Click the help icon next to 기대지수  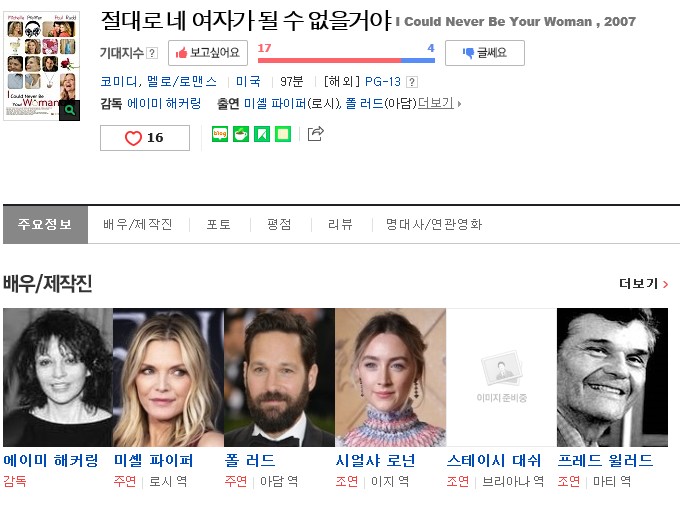tap(152, 53)
